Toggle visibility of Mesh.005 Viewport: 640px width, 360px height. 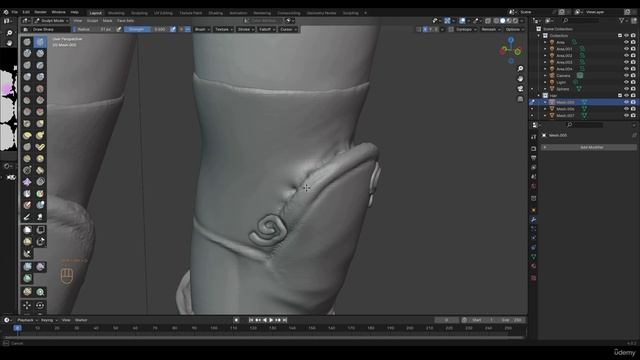(x=626, y=102)
